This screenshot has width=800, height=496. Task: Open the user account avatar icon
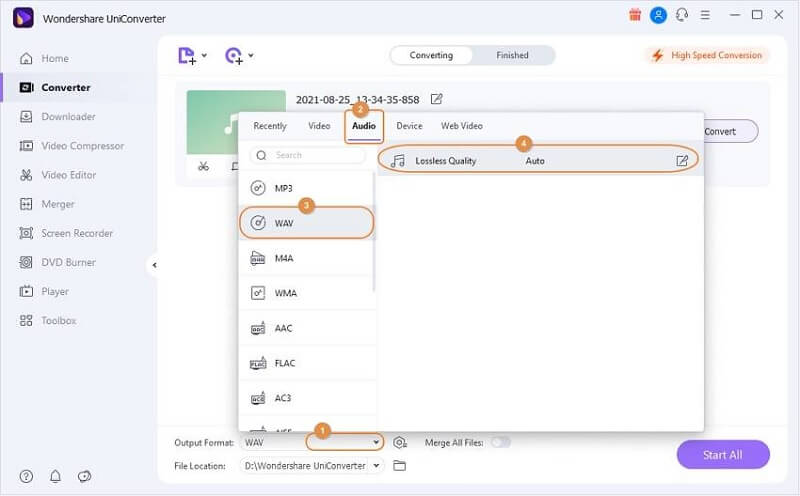point(658,15)
